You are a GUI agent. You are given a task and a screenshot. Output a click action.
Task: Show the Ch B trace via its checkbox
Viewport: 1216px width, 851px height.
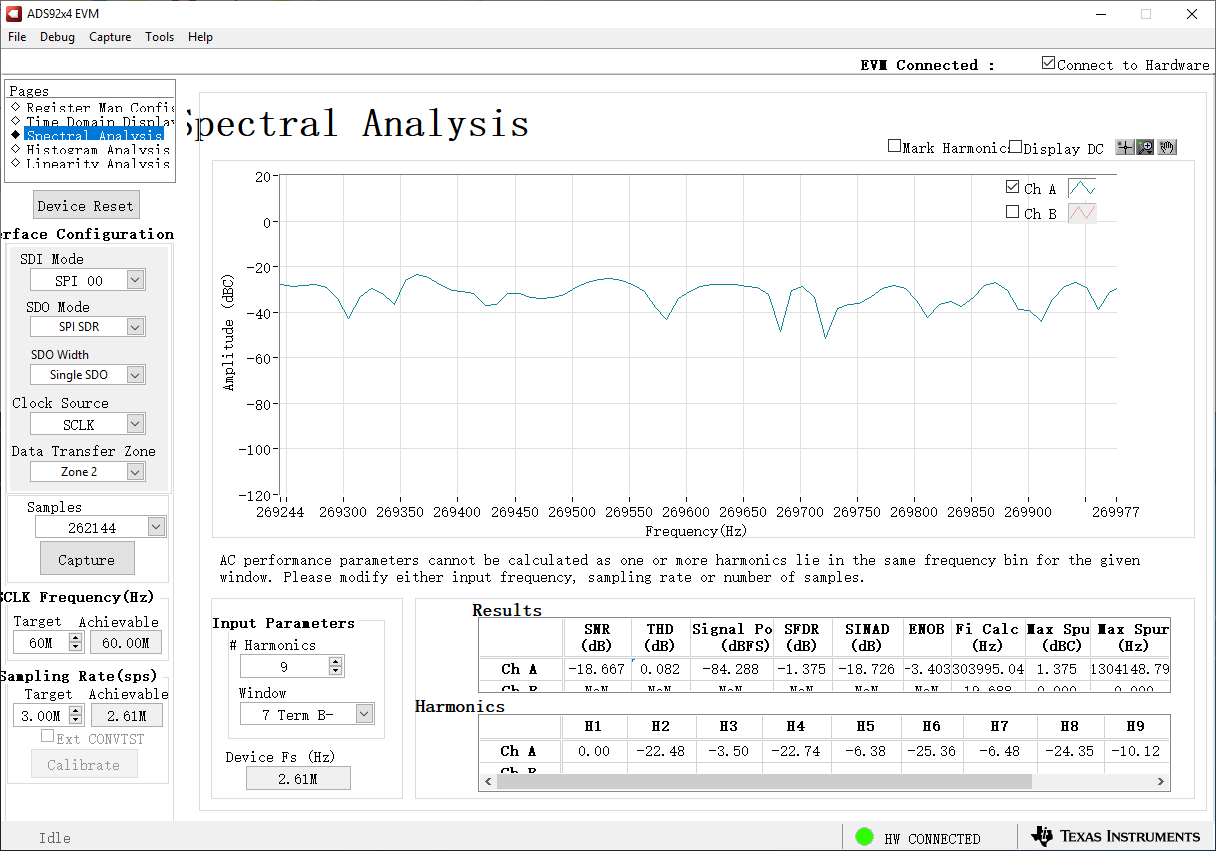(1013, 212)
